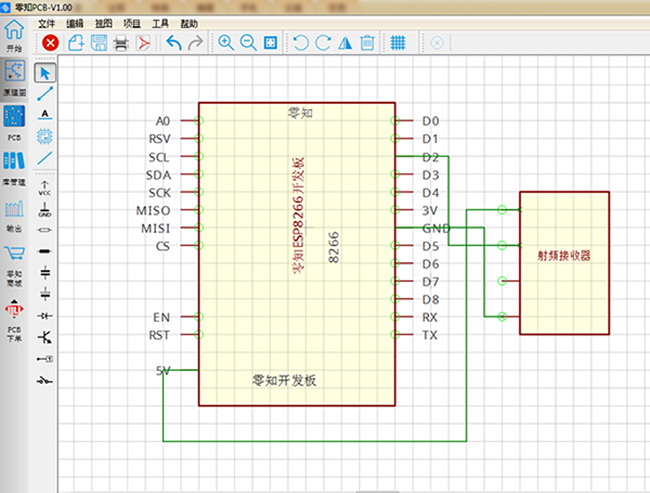The width and height of the screenshot is (650, 493).
Task: Open the 文件 menu
Action: point(46,24)
